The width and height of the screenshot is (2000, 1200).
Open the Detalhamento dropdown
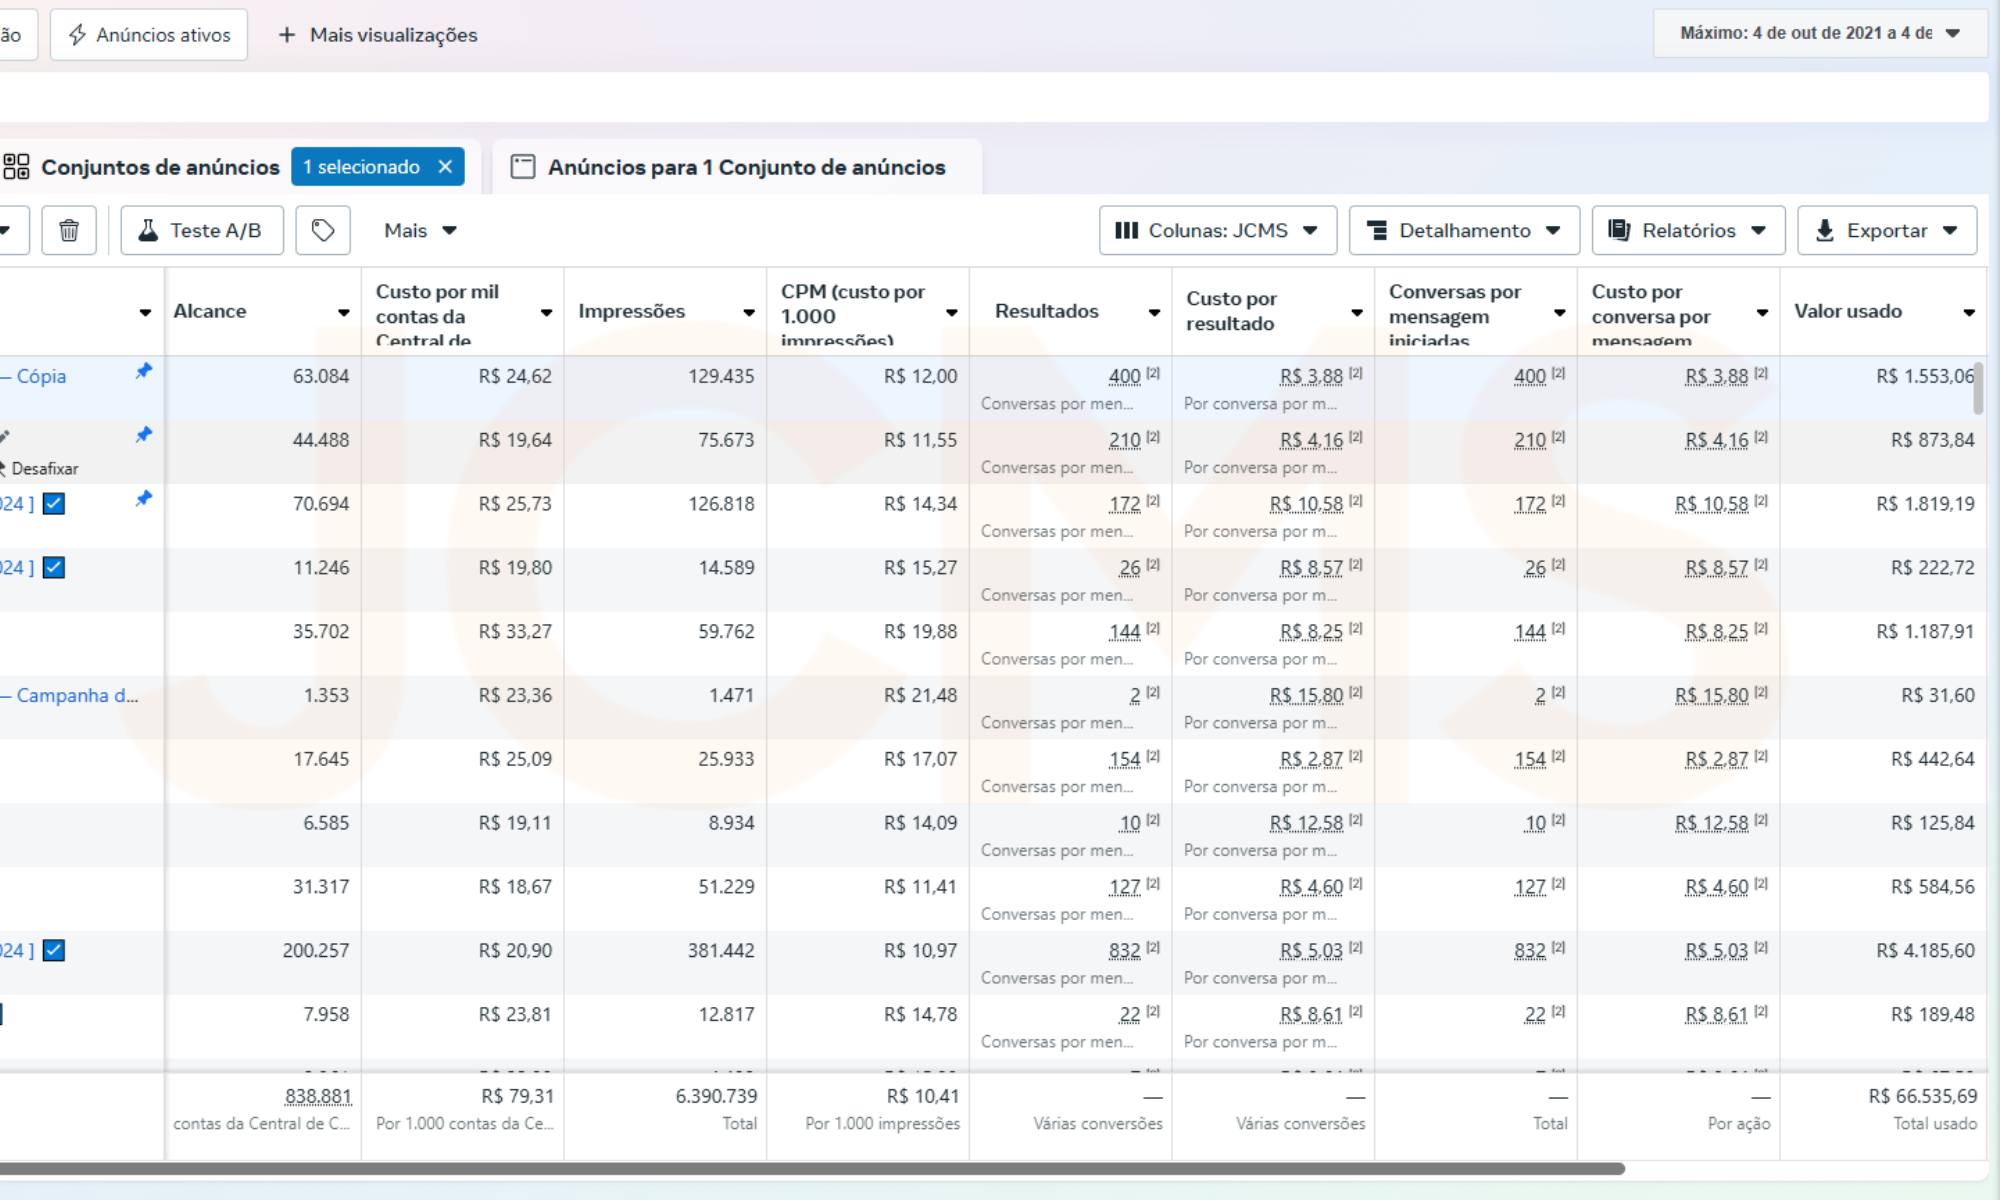[x=1464, y=231]
